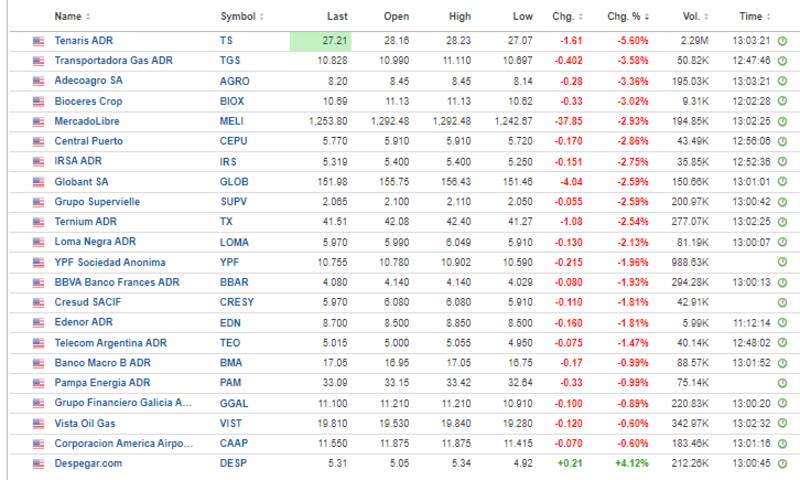Image resolution: width=800 pixels, height=480 pixels.
Task: Click the flag icon next to MercadoLibre
Action: coord(39,121)
